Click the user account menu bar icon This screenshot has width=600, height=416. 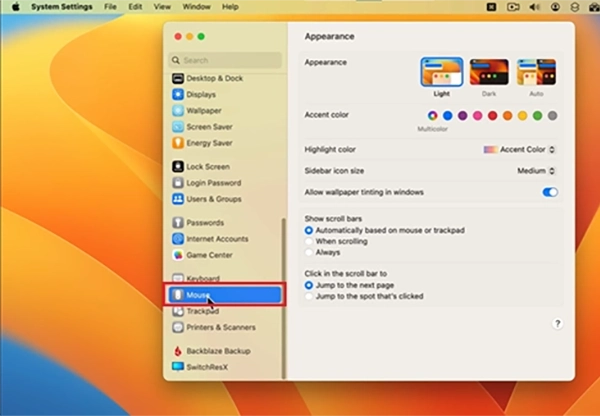point(555,7)
